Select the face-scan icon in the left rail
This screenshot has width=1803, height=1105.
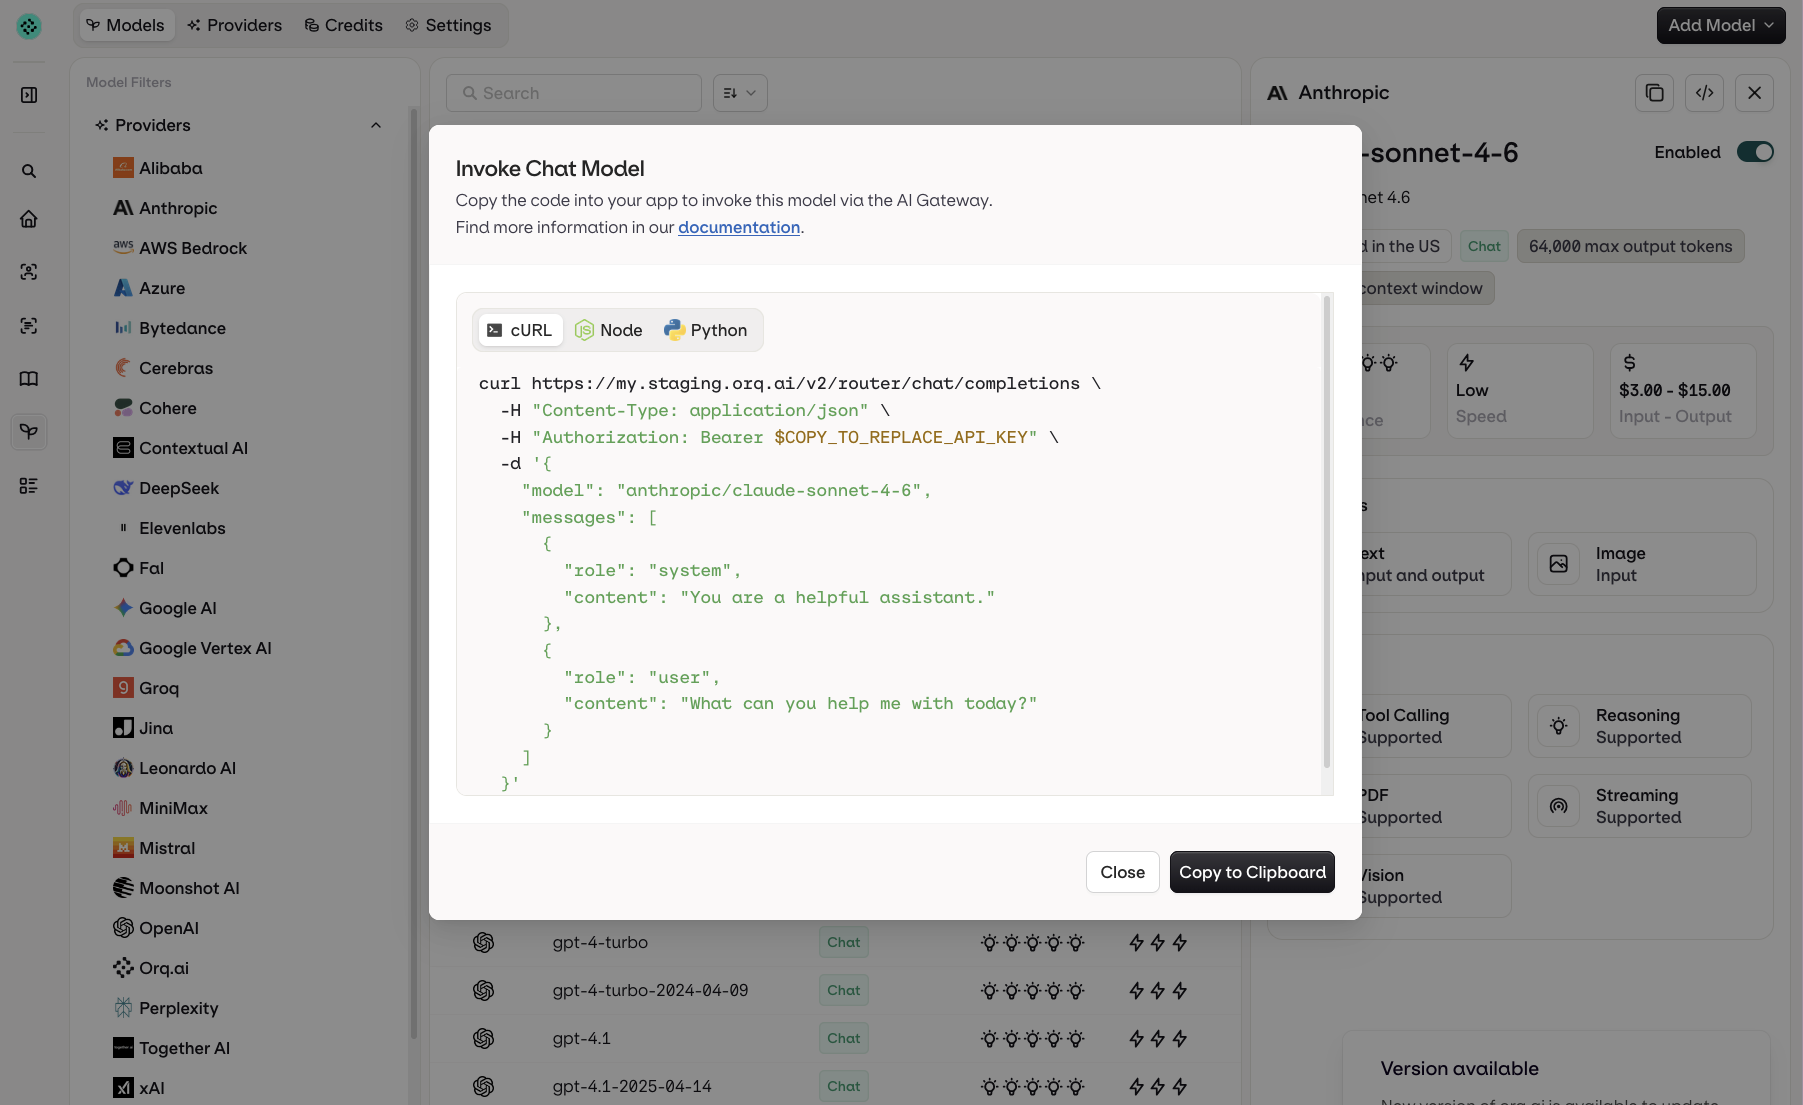[x=29, y=271]
